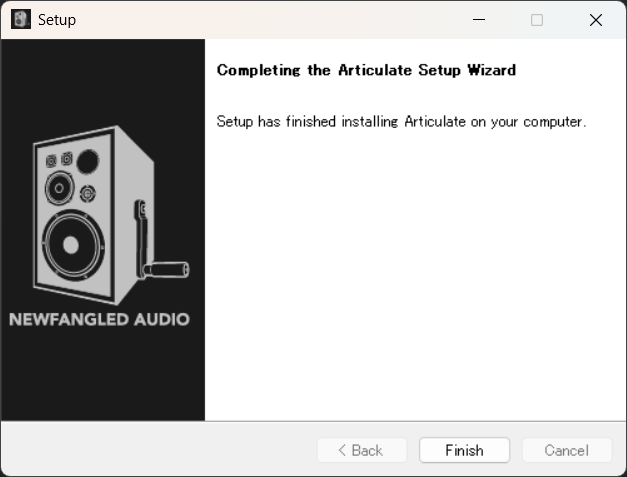This screenshot has width=627, height=477.
Task: Minimize the Setup wizard window
Action: (x=478, y=19)
